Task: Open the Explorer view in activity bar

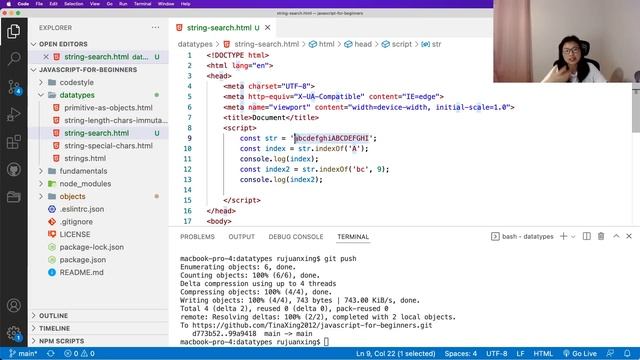Action: tap(13, 31)
